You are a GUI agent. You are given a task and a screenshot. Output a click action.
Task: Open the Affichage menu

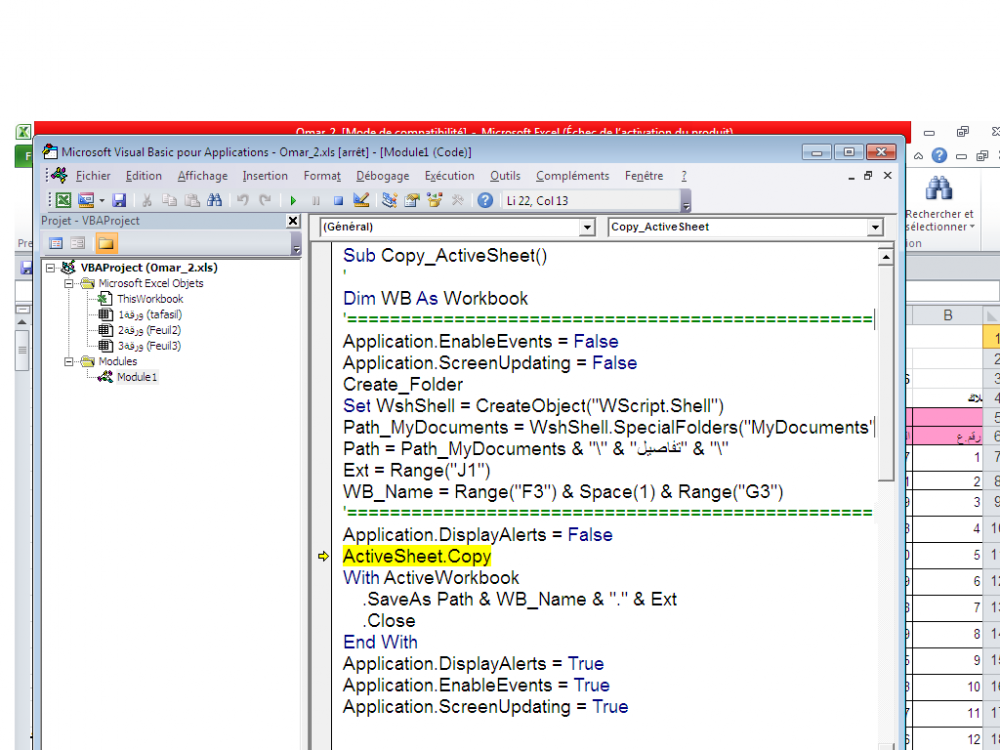coord(203,176)
